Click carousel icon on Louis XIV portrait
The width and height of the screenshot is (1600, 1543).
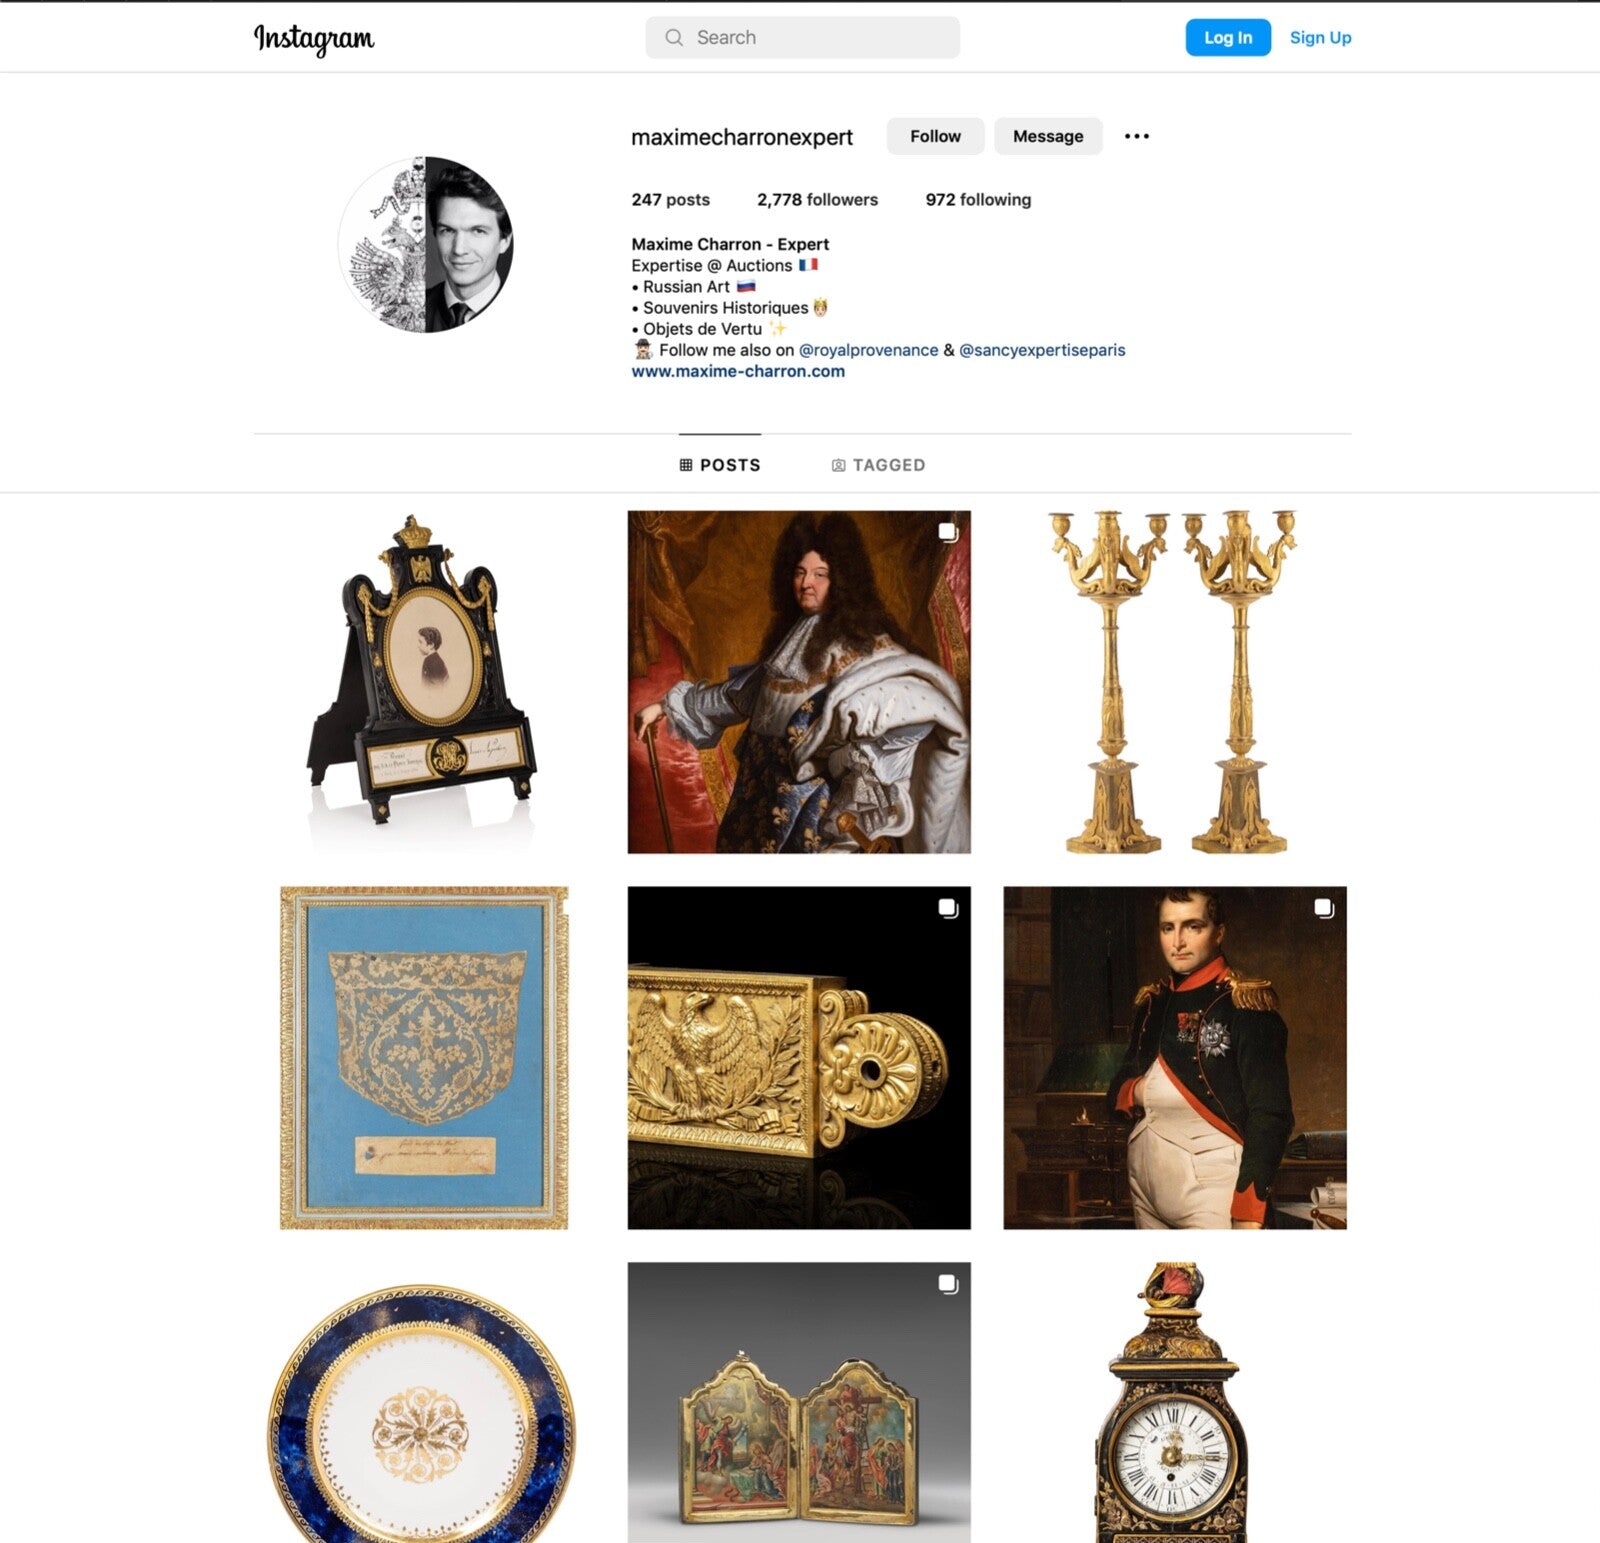tap(948, 532)
